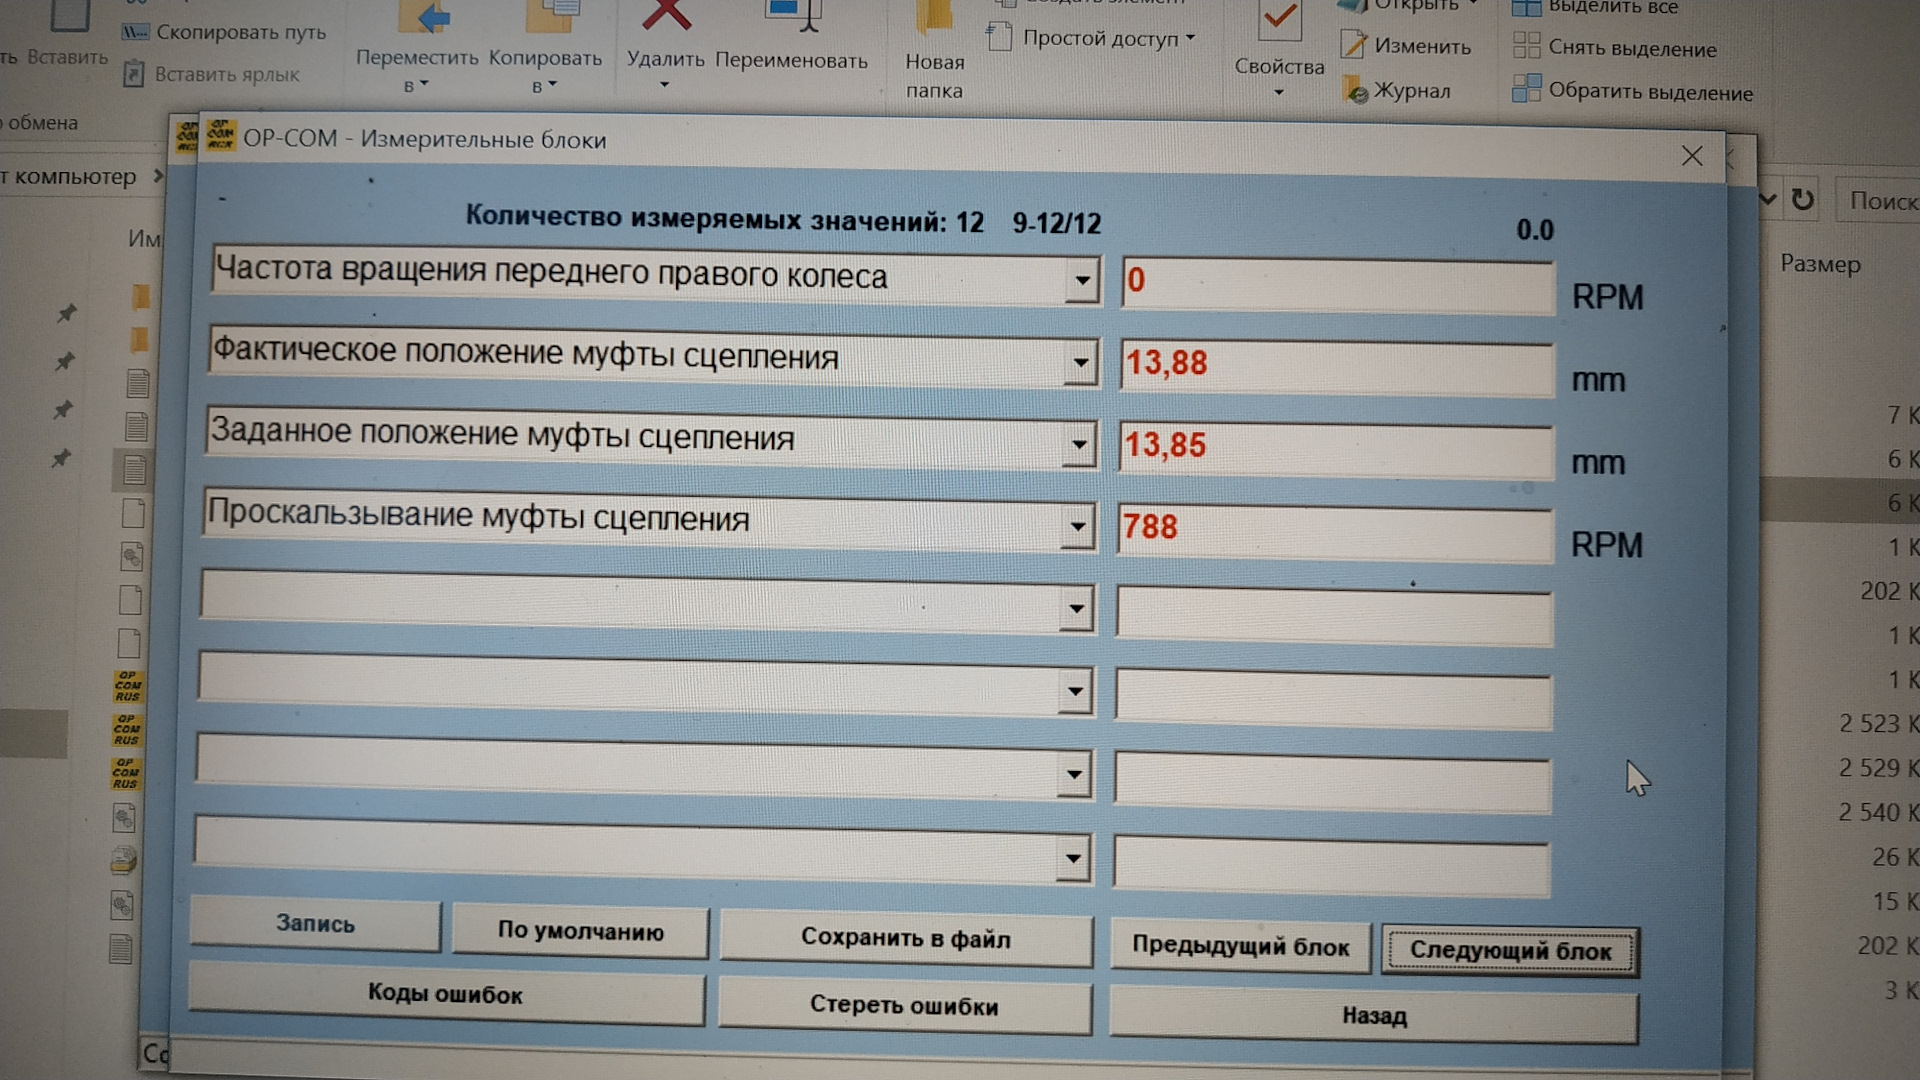
Task: Open Проскальзывание муфты сцепления dropdown arrow
Action: pyautogui.click(x=1077, y=526)
